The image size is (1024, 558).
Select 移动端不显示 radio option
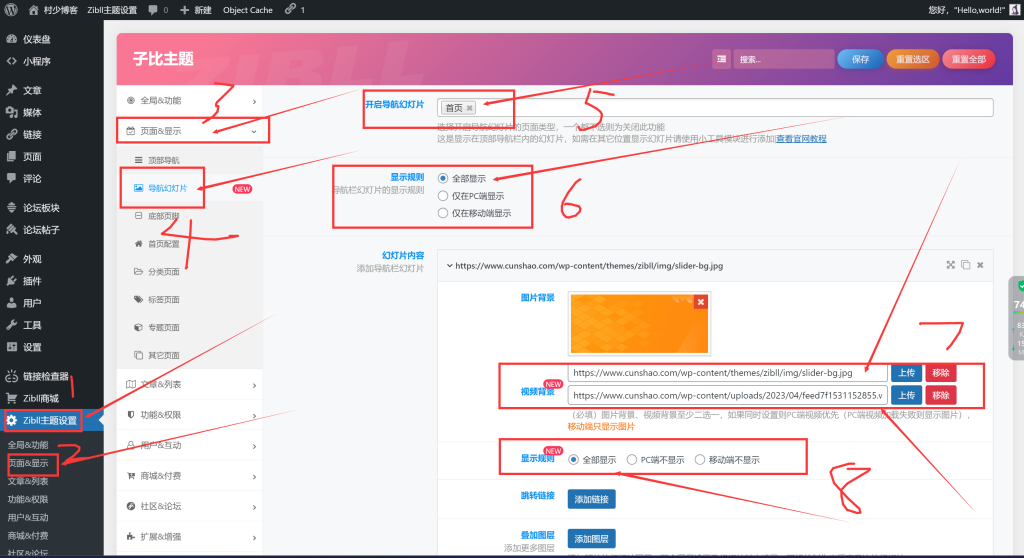(700, 460)
